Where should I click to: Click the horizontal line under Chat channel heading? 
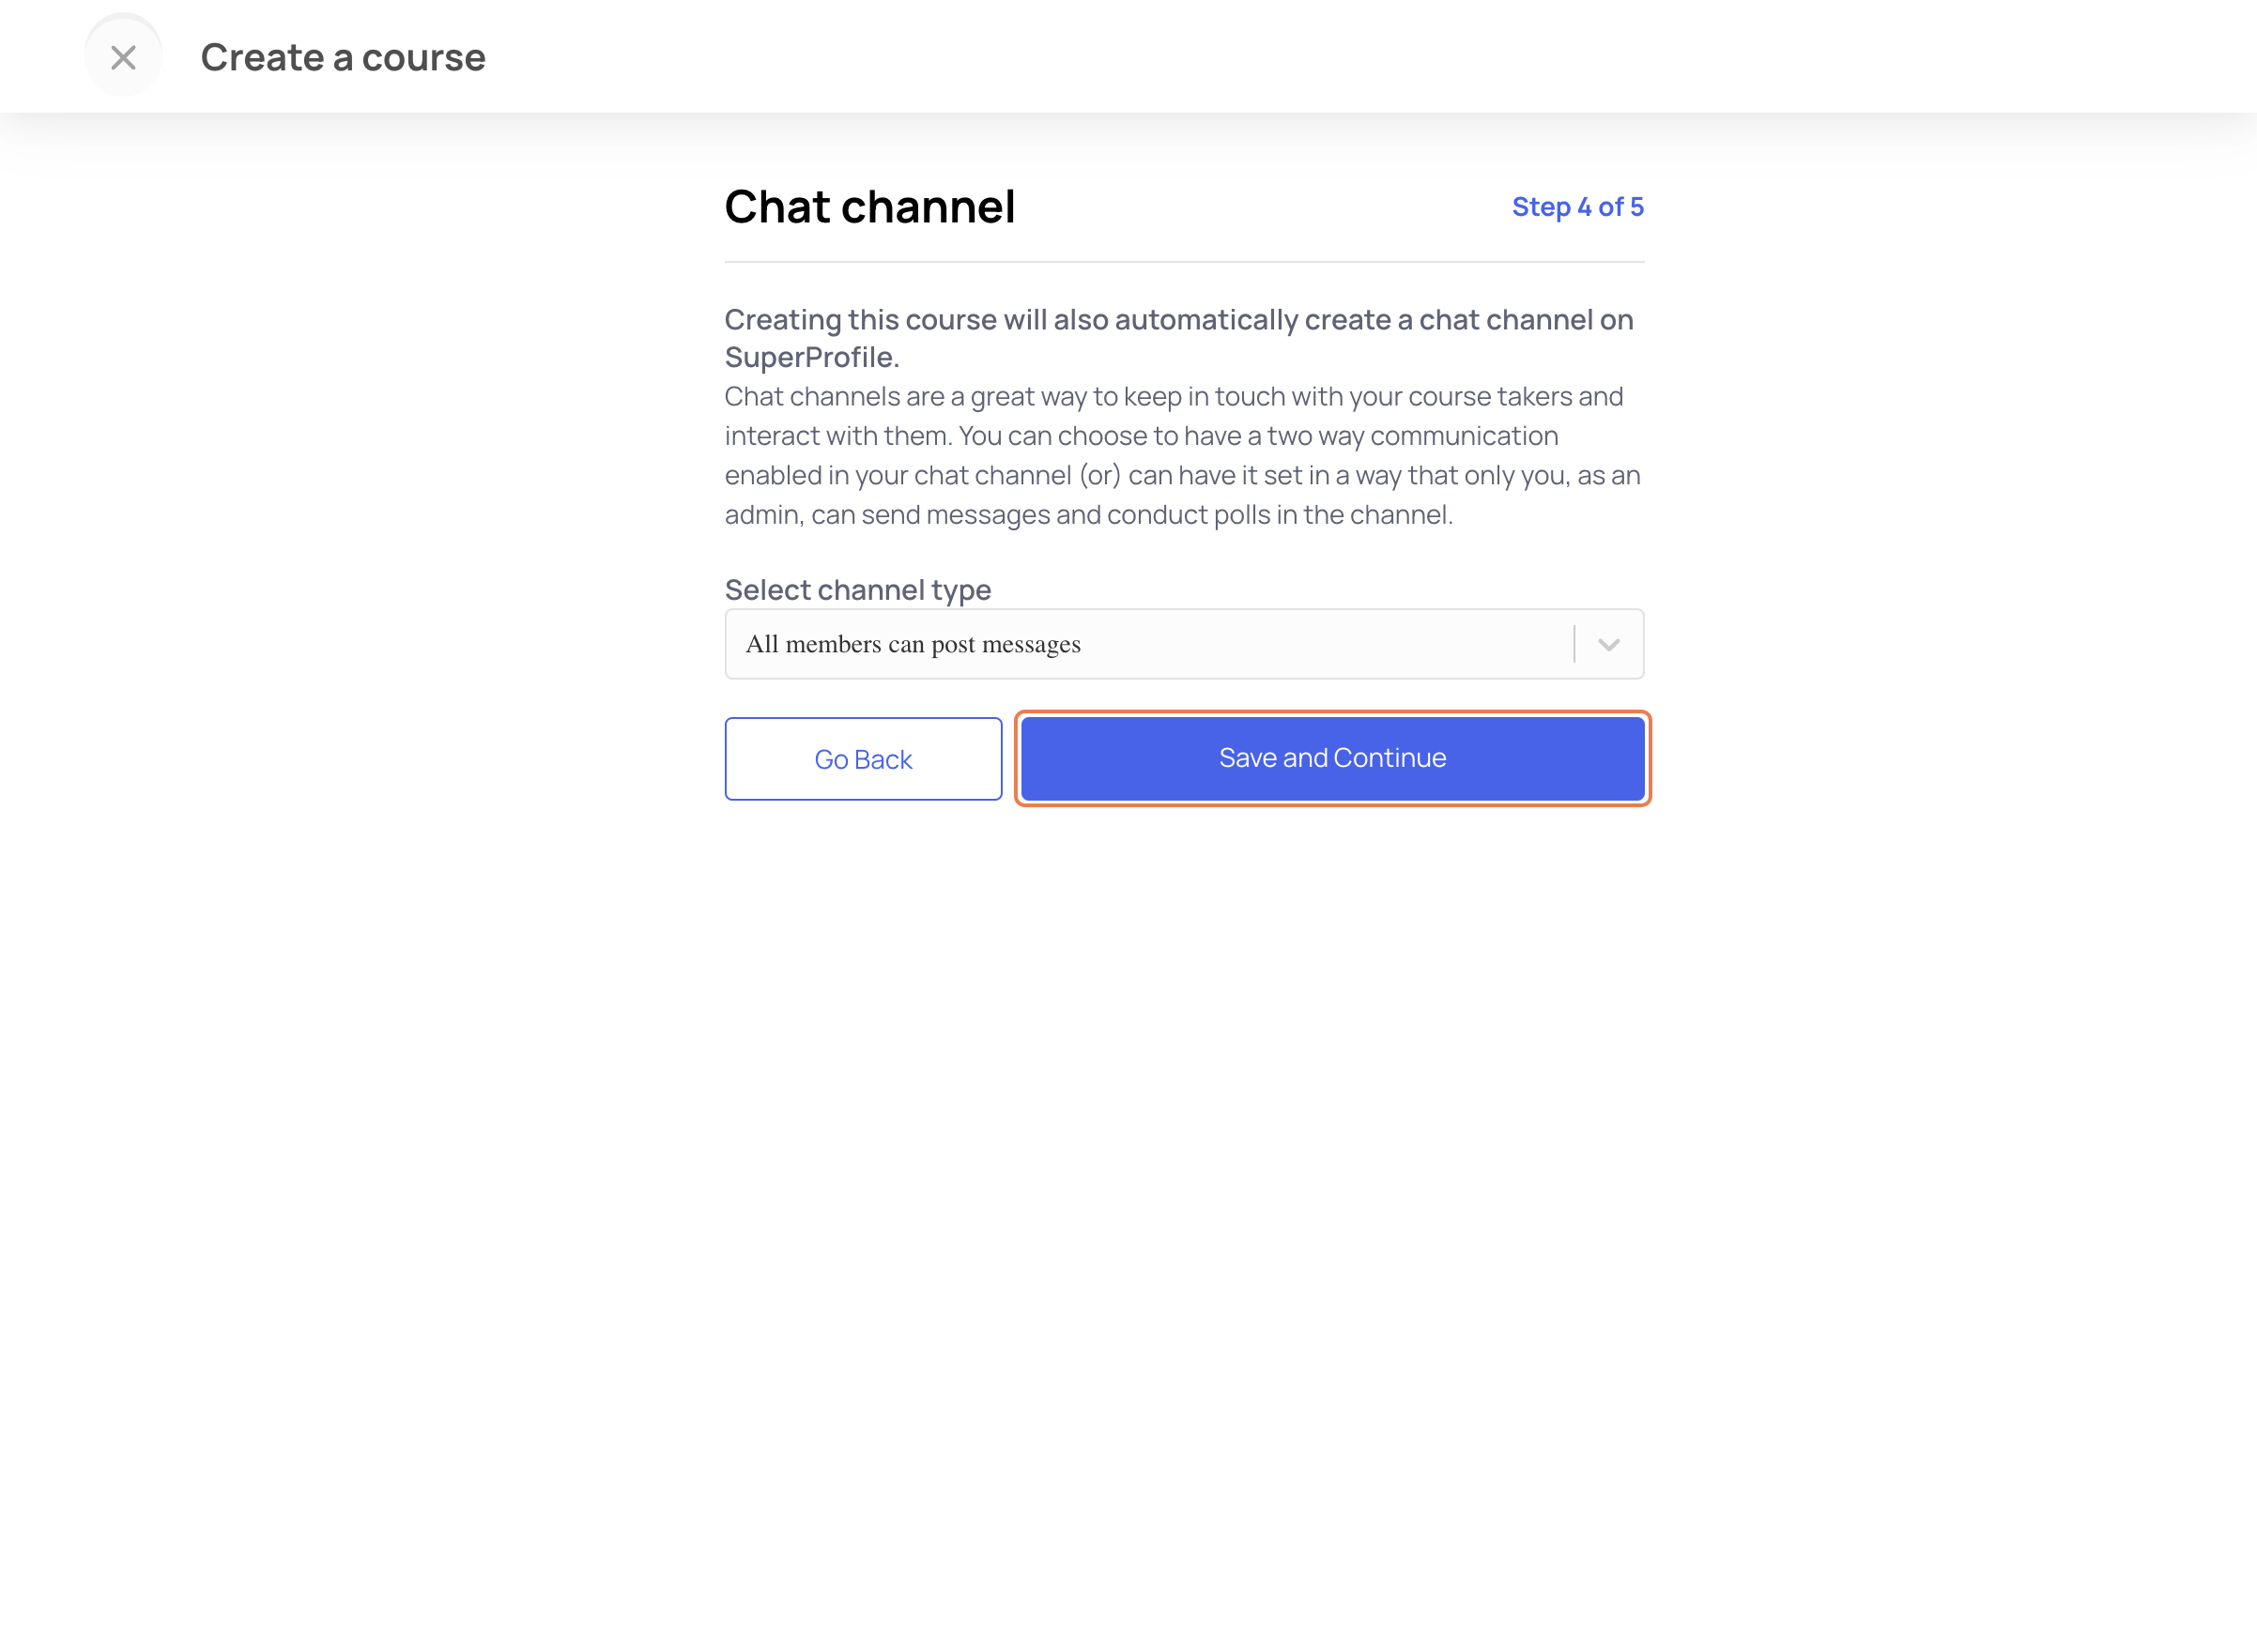pos(1184,262)
